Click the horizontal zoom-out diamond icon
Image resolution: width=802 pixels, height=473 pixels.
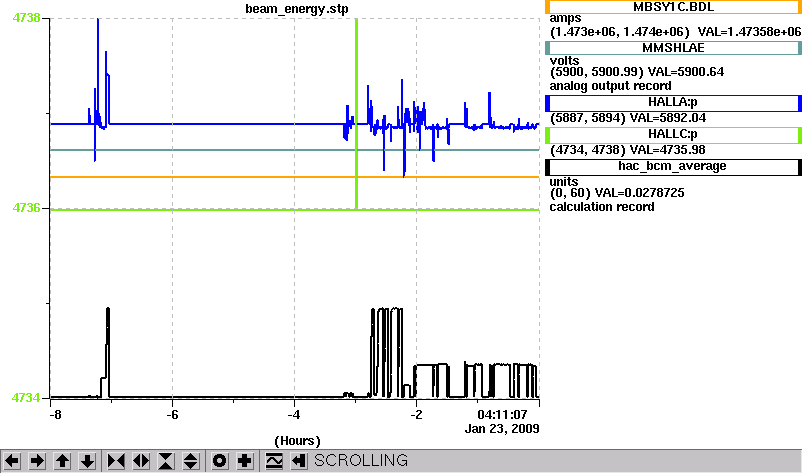(x=141, y=461)
